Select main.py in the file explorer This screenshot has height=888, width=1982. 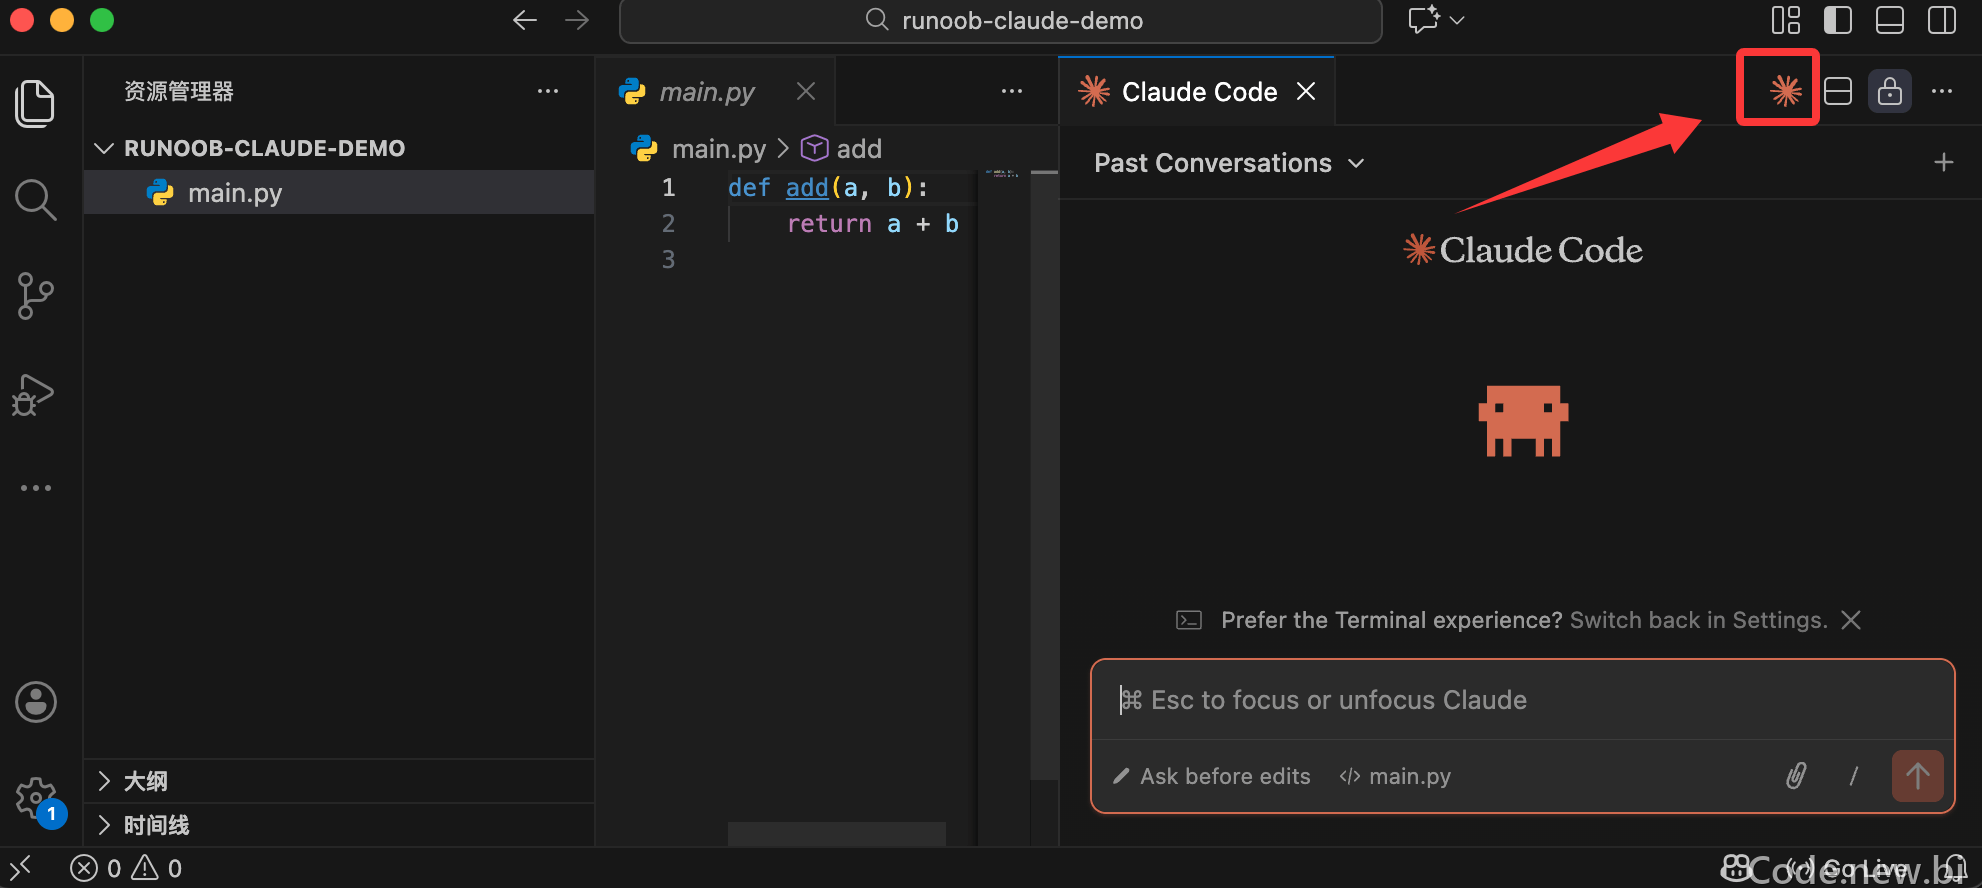(340, 192)
